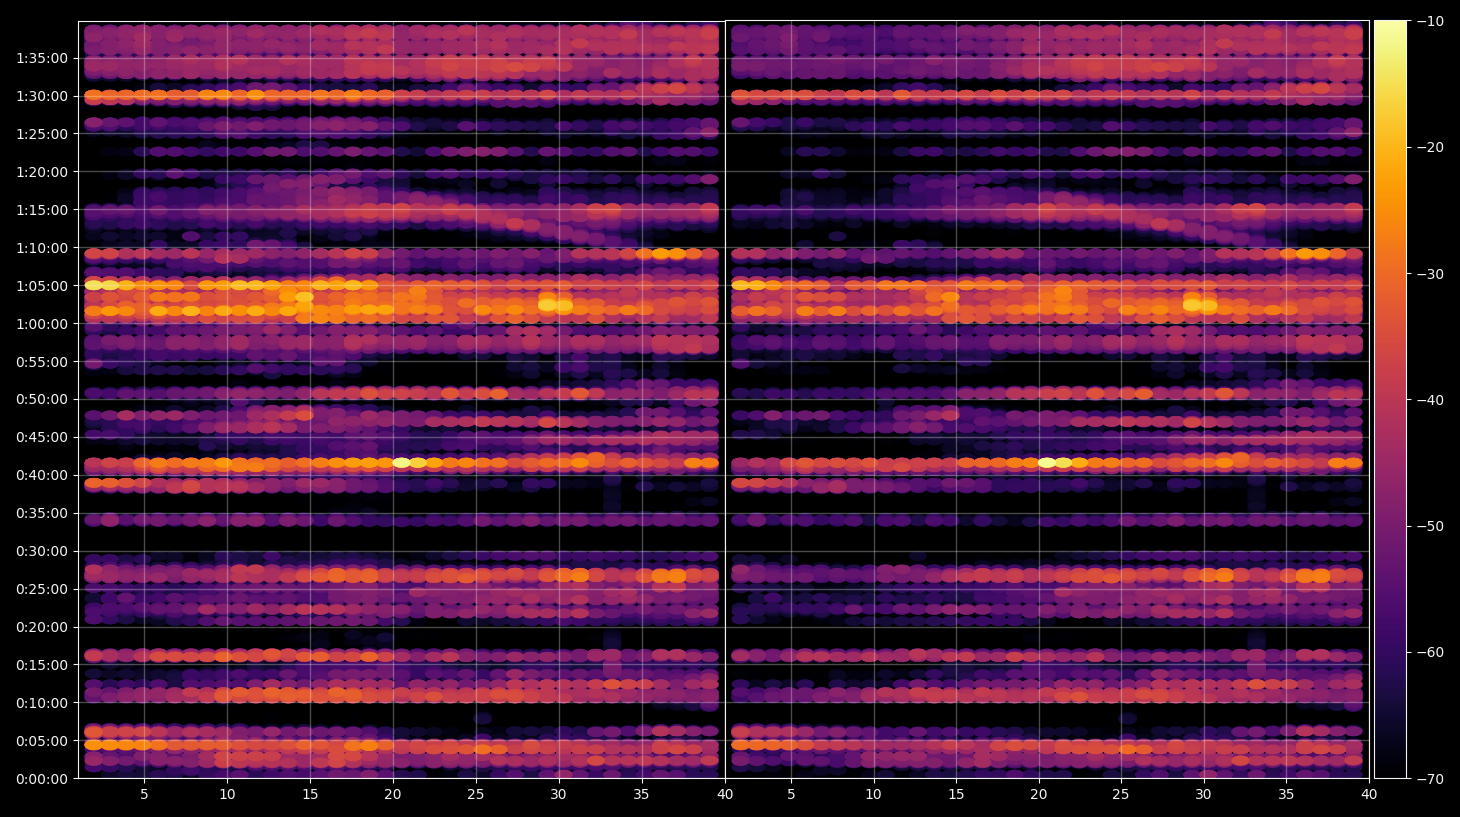The image size is (1460, 817).
Task: Click the 1:15:00 time axis label
Action: coord(42,210)
